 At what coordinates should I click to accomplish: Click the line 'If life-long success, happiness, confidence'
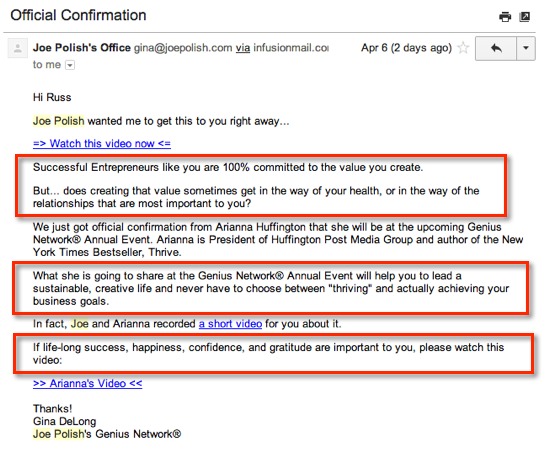click(268, 353)
